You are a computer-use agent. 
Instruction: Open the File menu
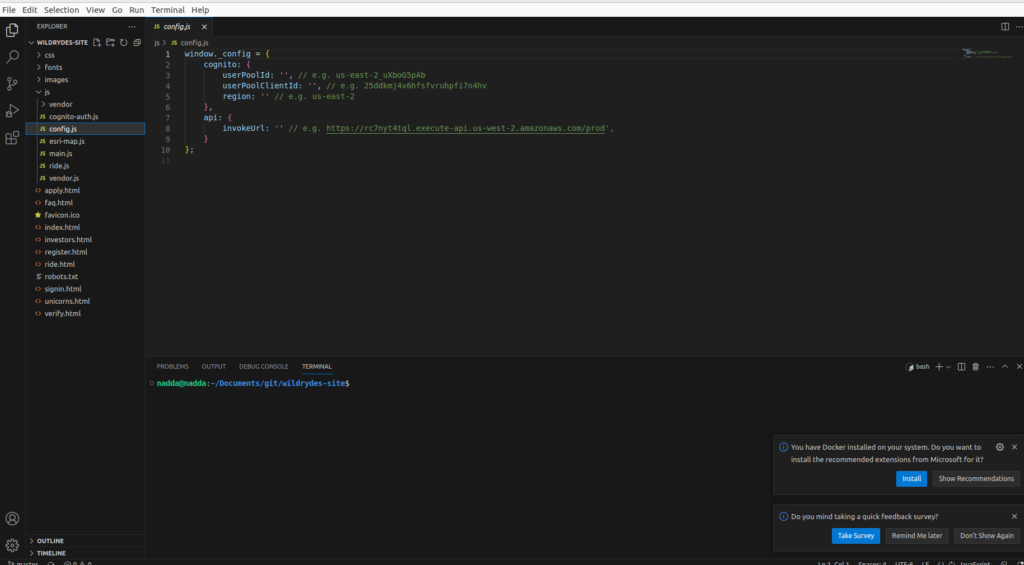(x=9, y=10)
